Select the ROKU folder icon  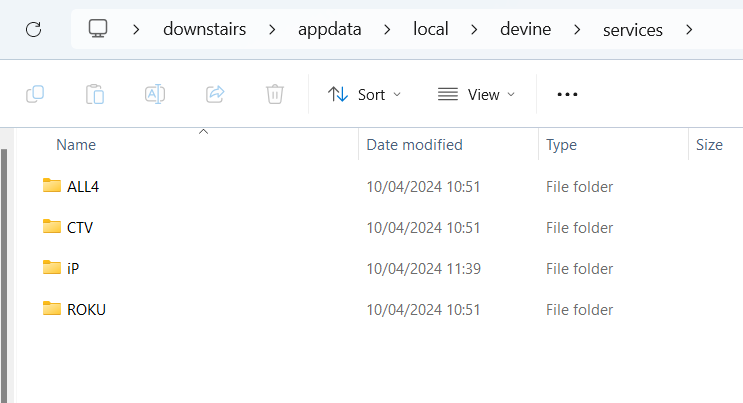53,308
